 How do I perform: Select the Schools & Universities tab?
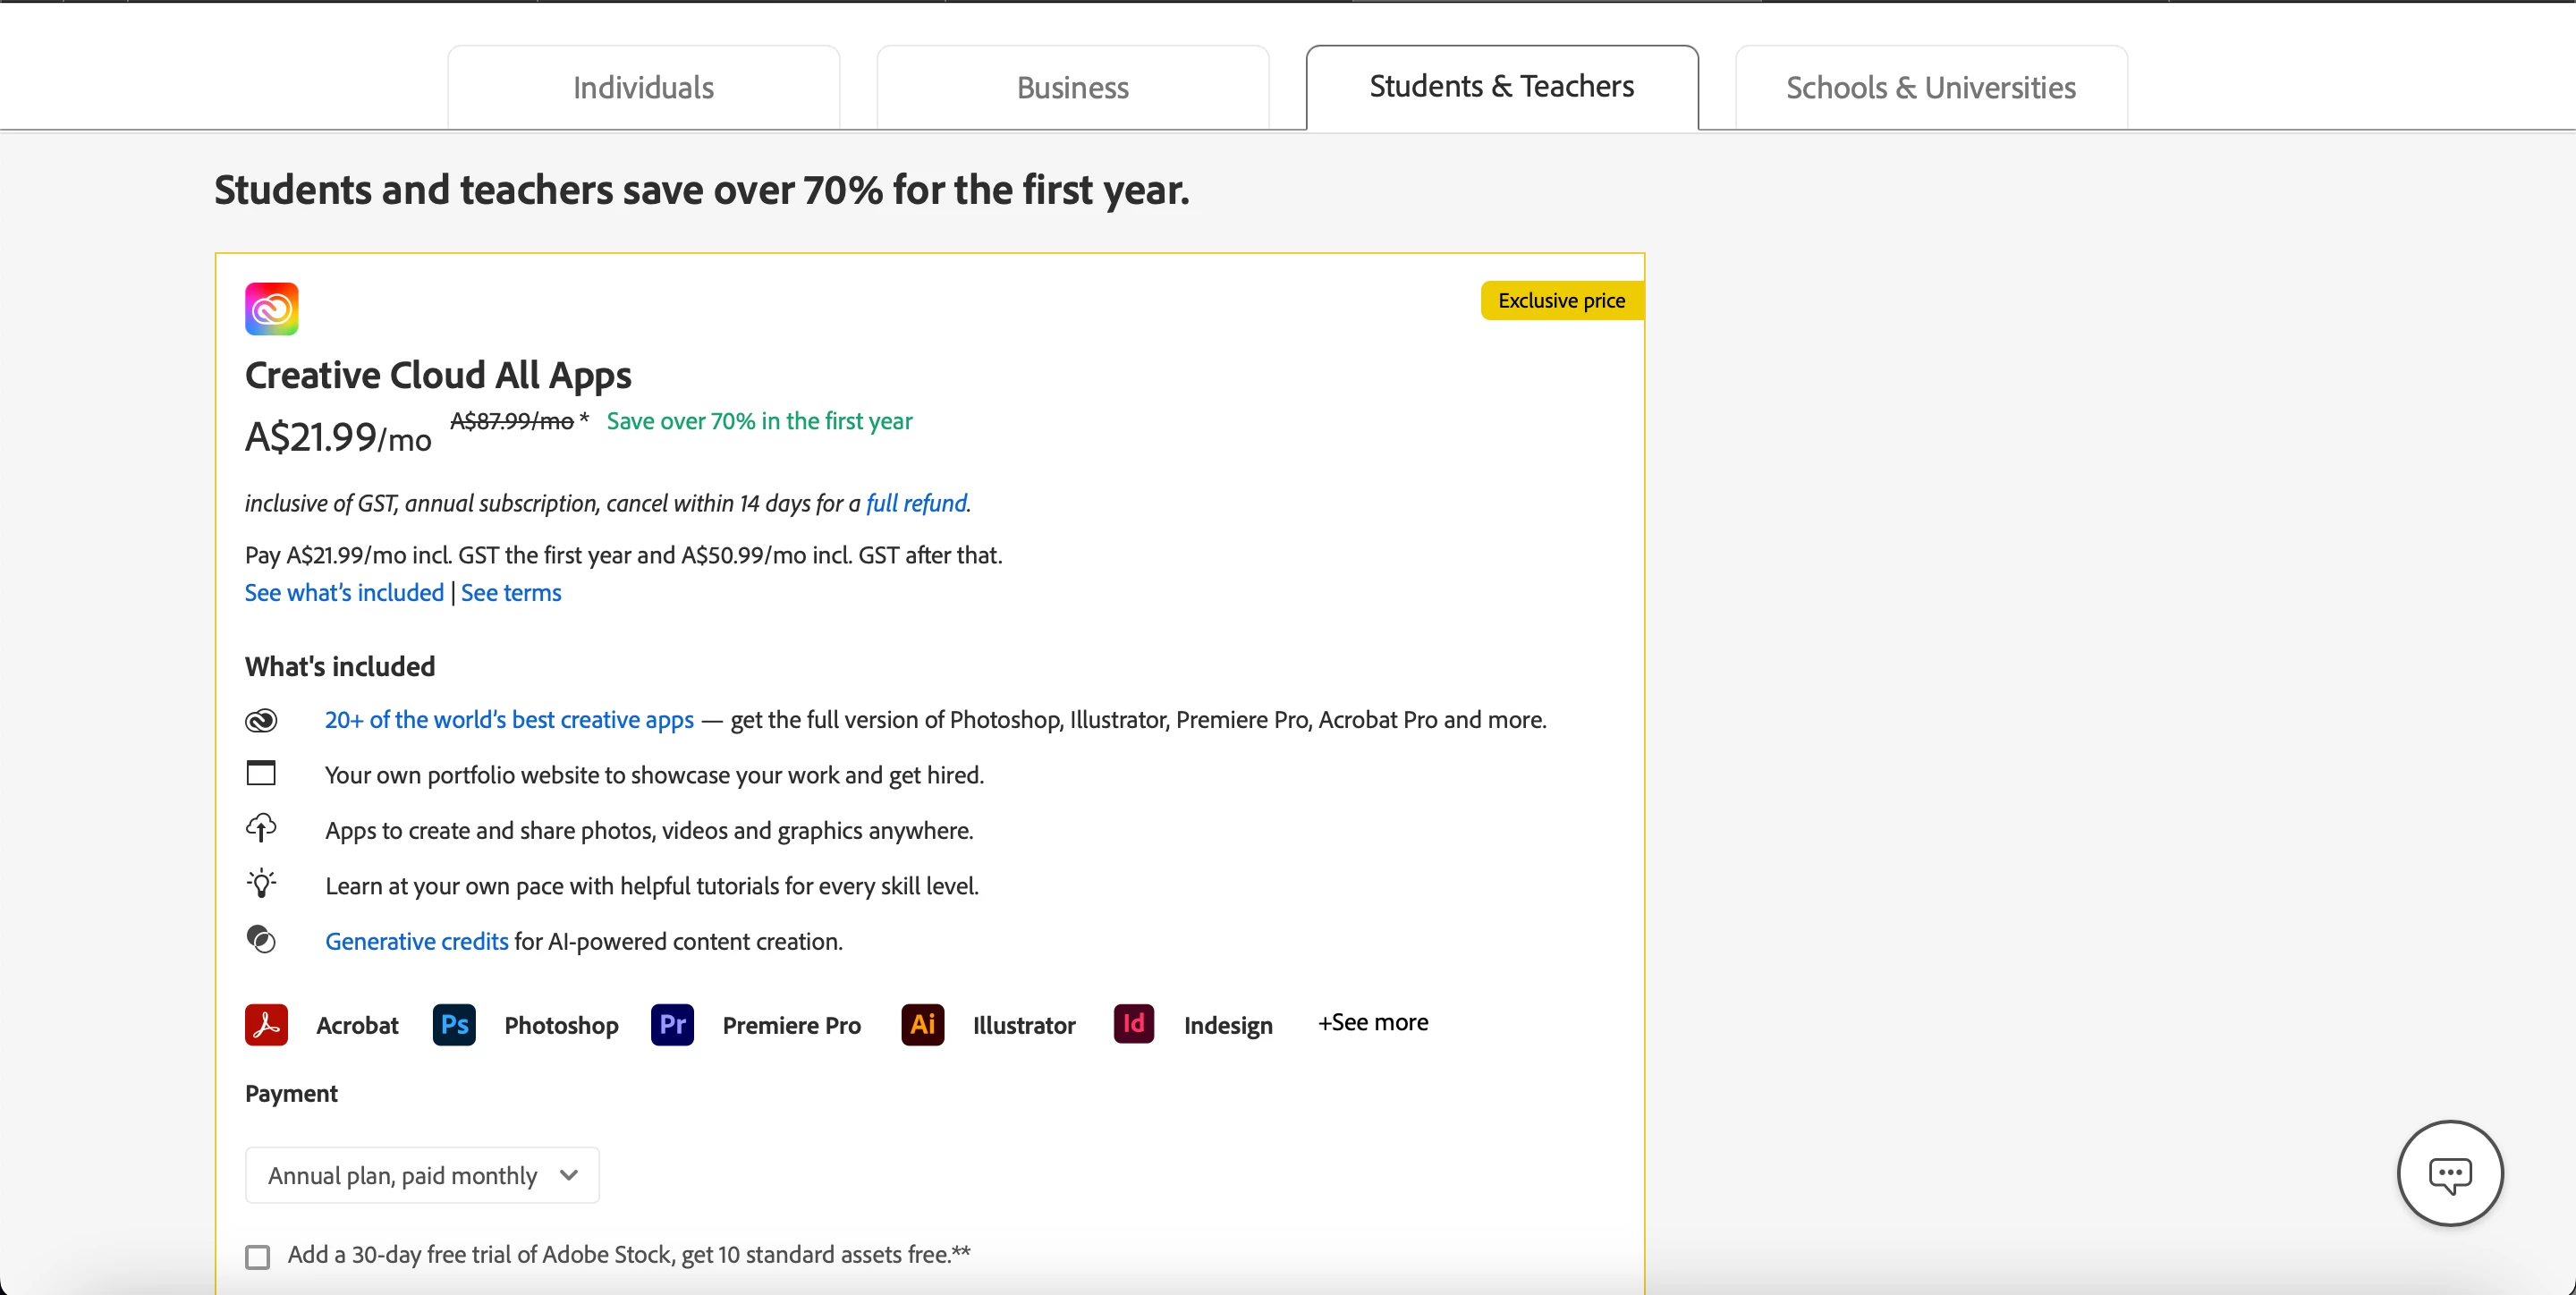(1930, 88)
